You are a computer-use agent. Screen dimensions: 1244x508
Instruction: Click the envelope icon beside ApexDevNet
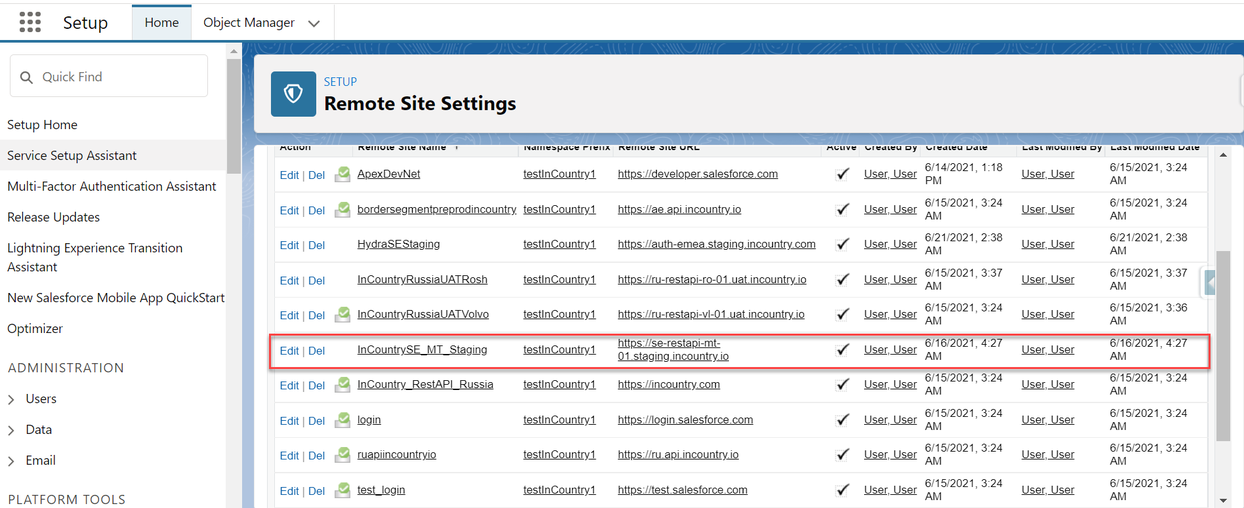click(x=342, y=174)
